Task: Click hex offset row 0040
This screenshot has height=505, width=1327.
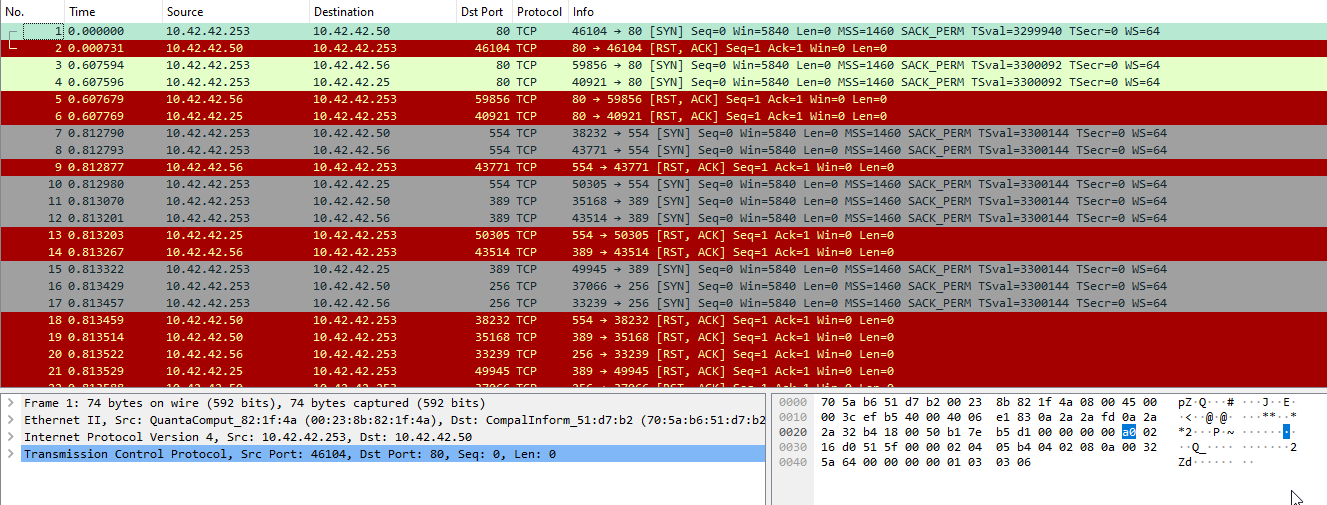Action: pos(791,463)
